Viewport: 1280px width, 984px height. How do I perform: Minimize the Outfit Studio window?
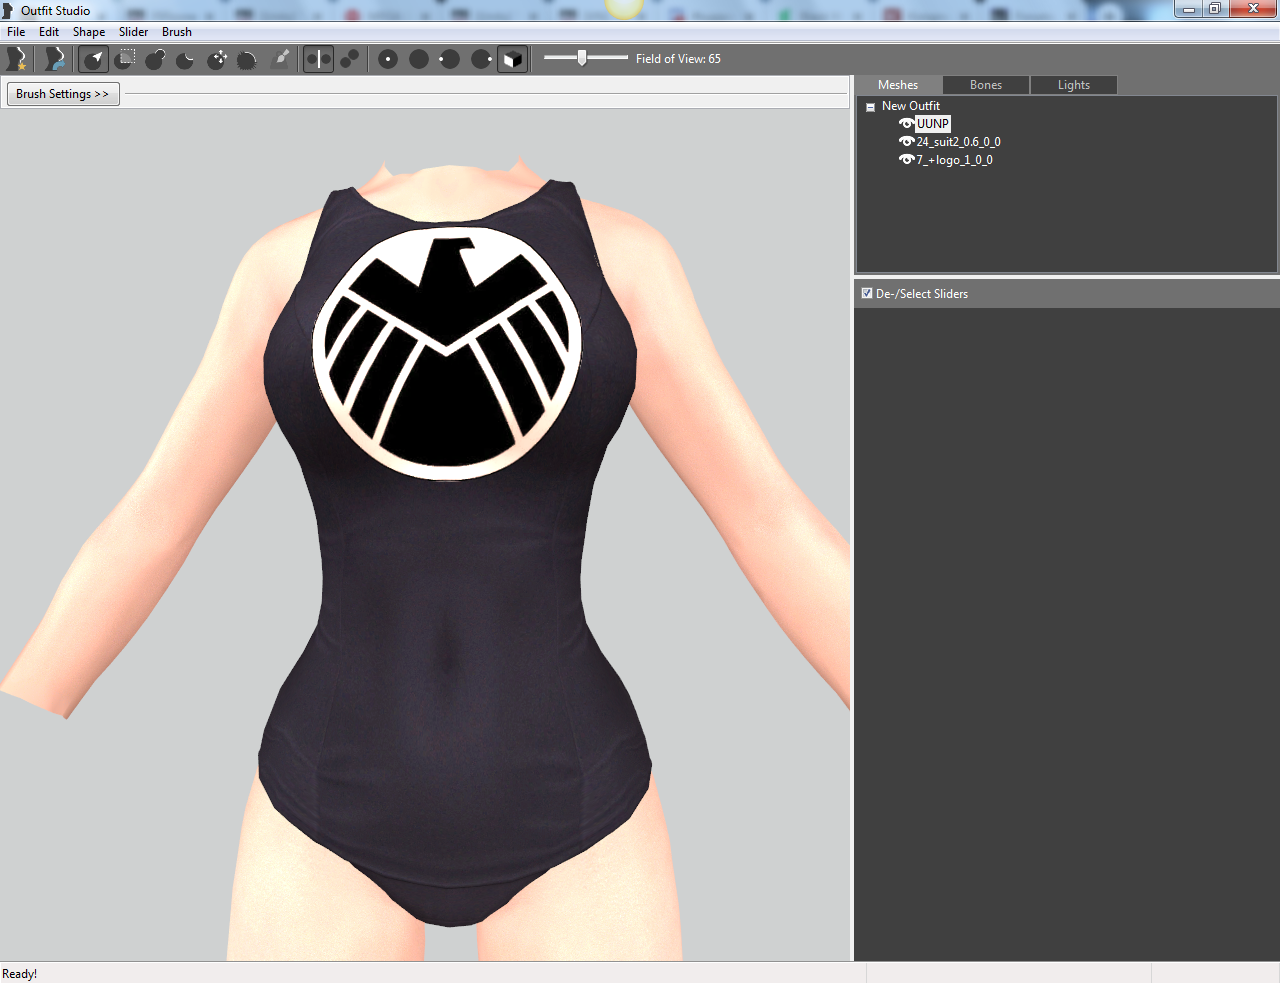(1189, 9)
